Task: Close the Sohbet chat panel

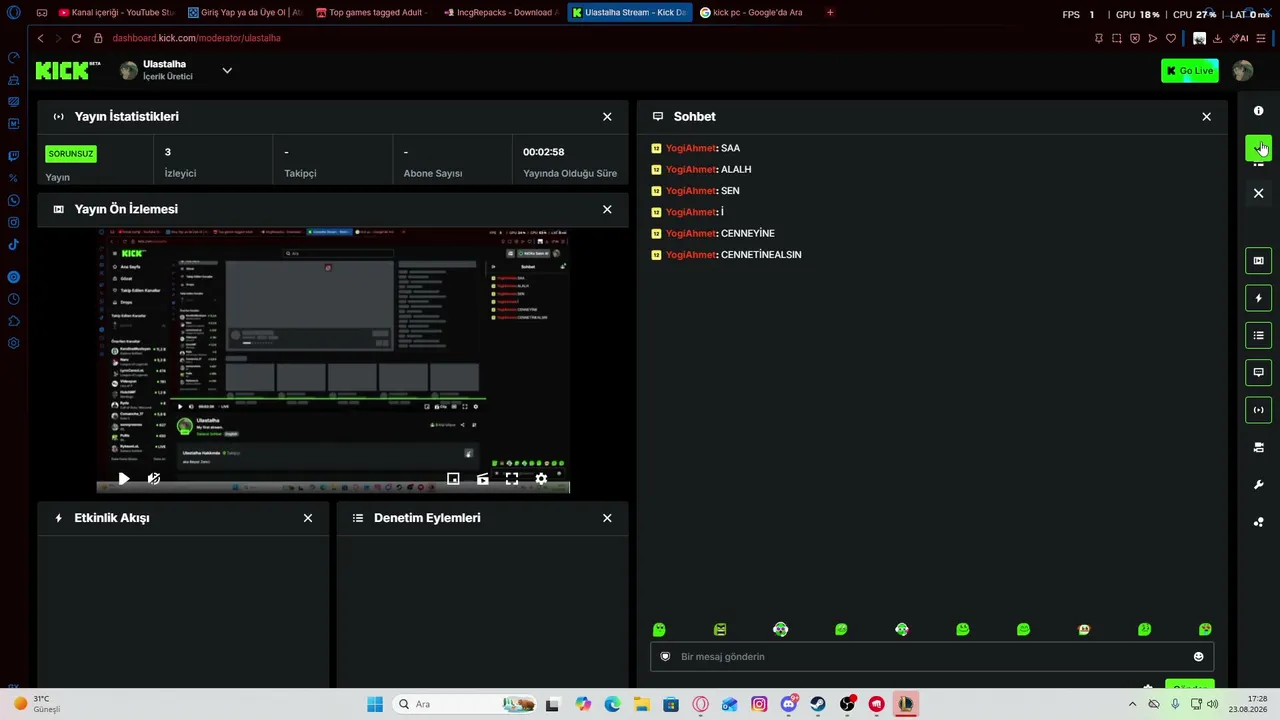Action: pyautogui.click(x=1206, y=117)
